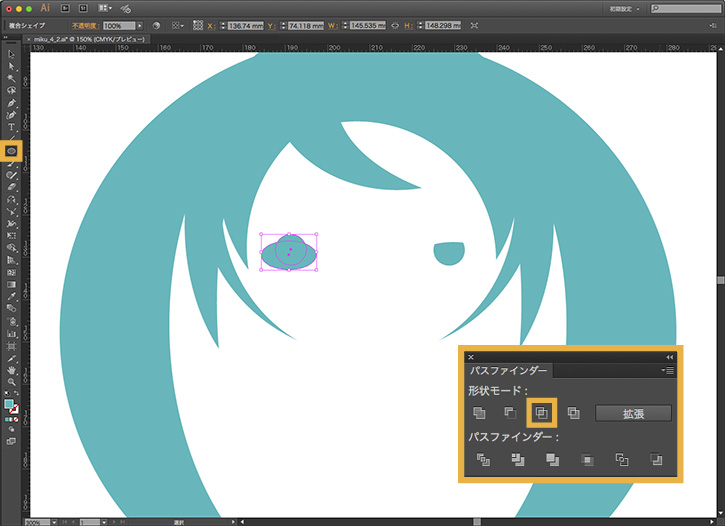Open the zoom level dropdown at bottom
This screenshot has width=725, height=526.
coord(55,522)
